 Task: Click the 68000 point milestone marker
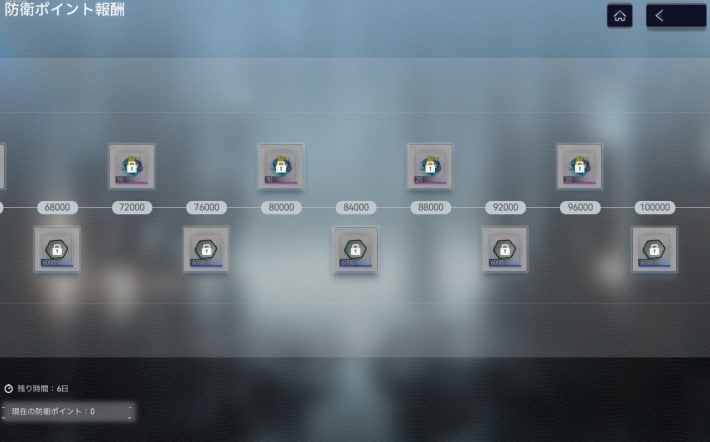57,207
